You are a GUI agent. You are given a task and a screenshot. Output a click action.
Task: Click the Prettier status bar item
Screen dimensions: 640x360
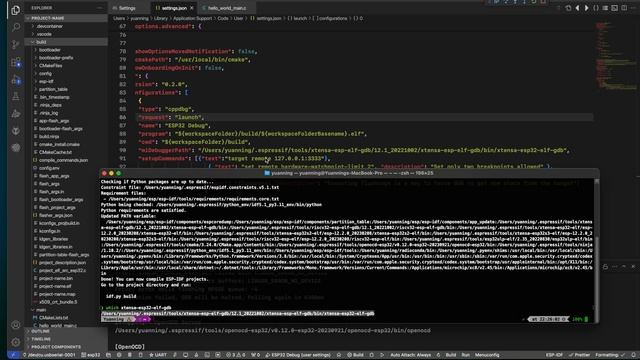pos(579,355)
